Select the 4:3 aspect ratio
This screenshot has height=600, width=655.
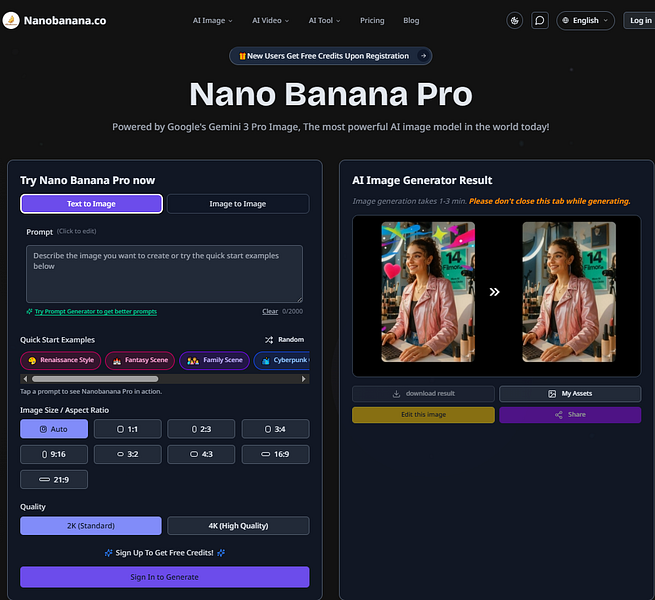pyautogui.click(x=201, y=454)
